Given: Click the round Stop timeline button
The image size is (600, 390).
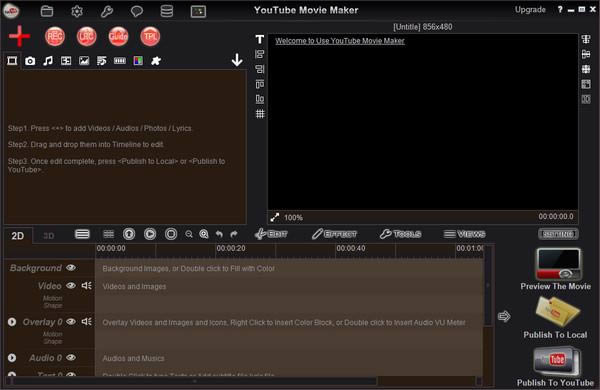Looking at the screenshot, I should (x=171, y=234).
